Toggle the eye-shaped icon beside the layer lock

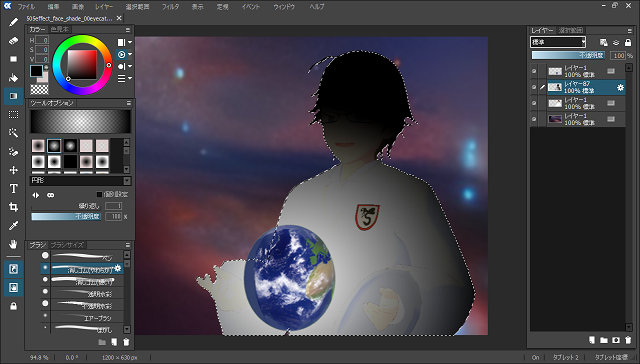[x=616, y=42]
